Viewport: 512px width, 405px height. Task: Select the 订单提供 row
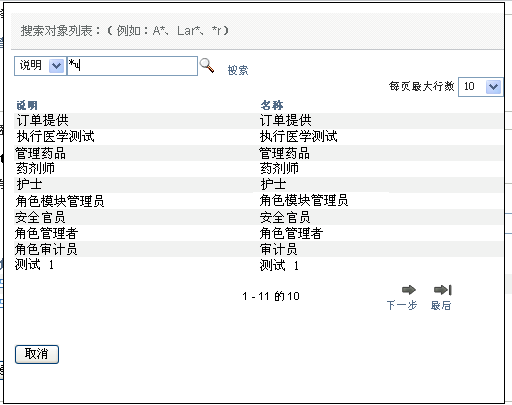point(258,120)
